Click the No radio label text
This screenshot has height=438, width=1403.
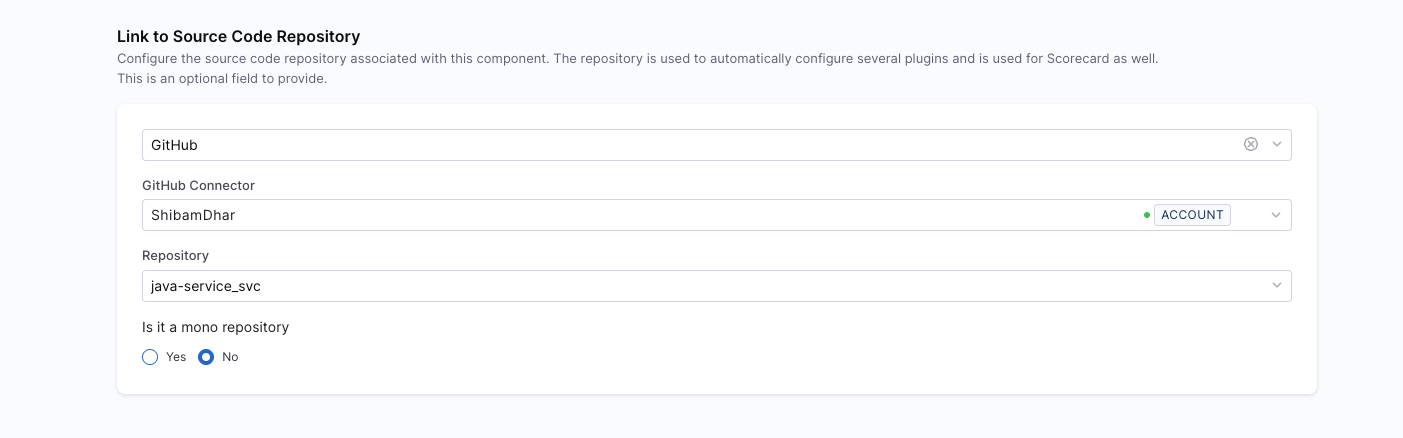tap(230, 357)
